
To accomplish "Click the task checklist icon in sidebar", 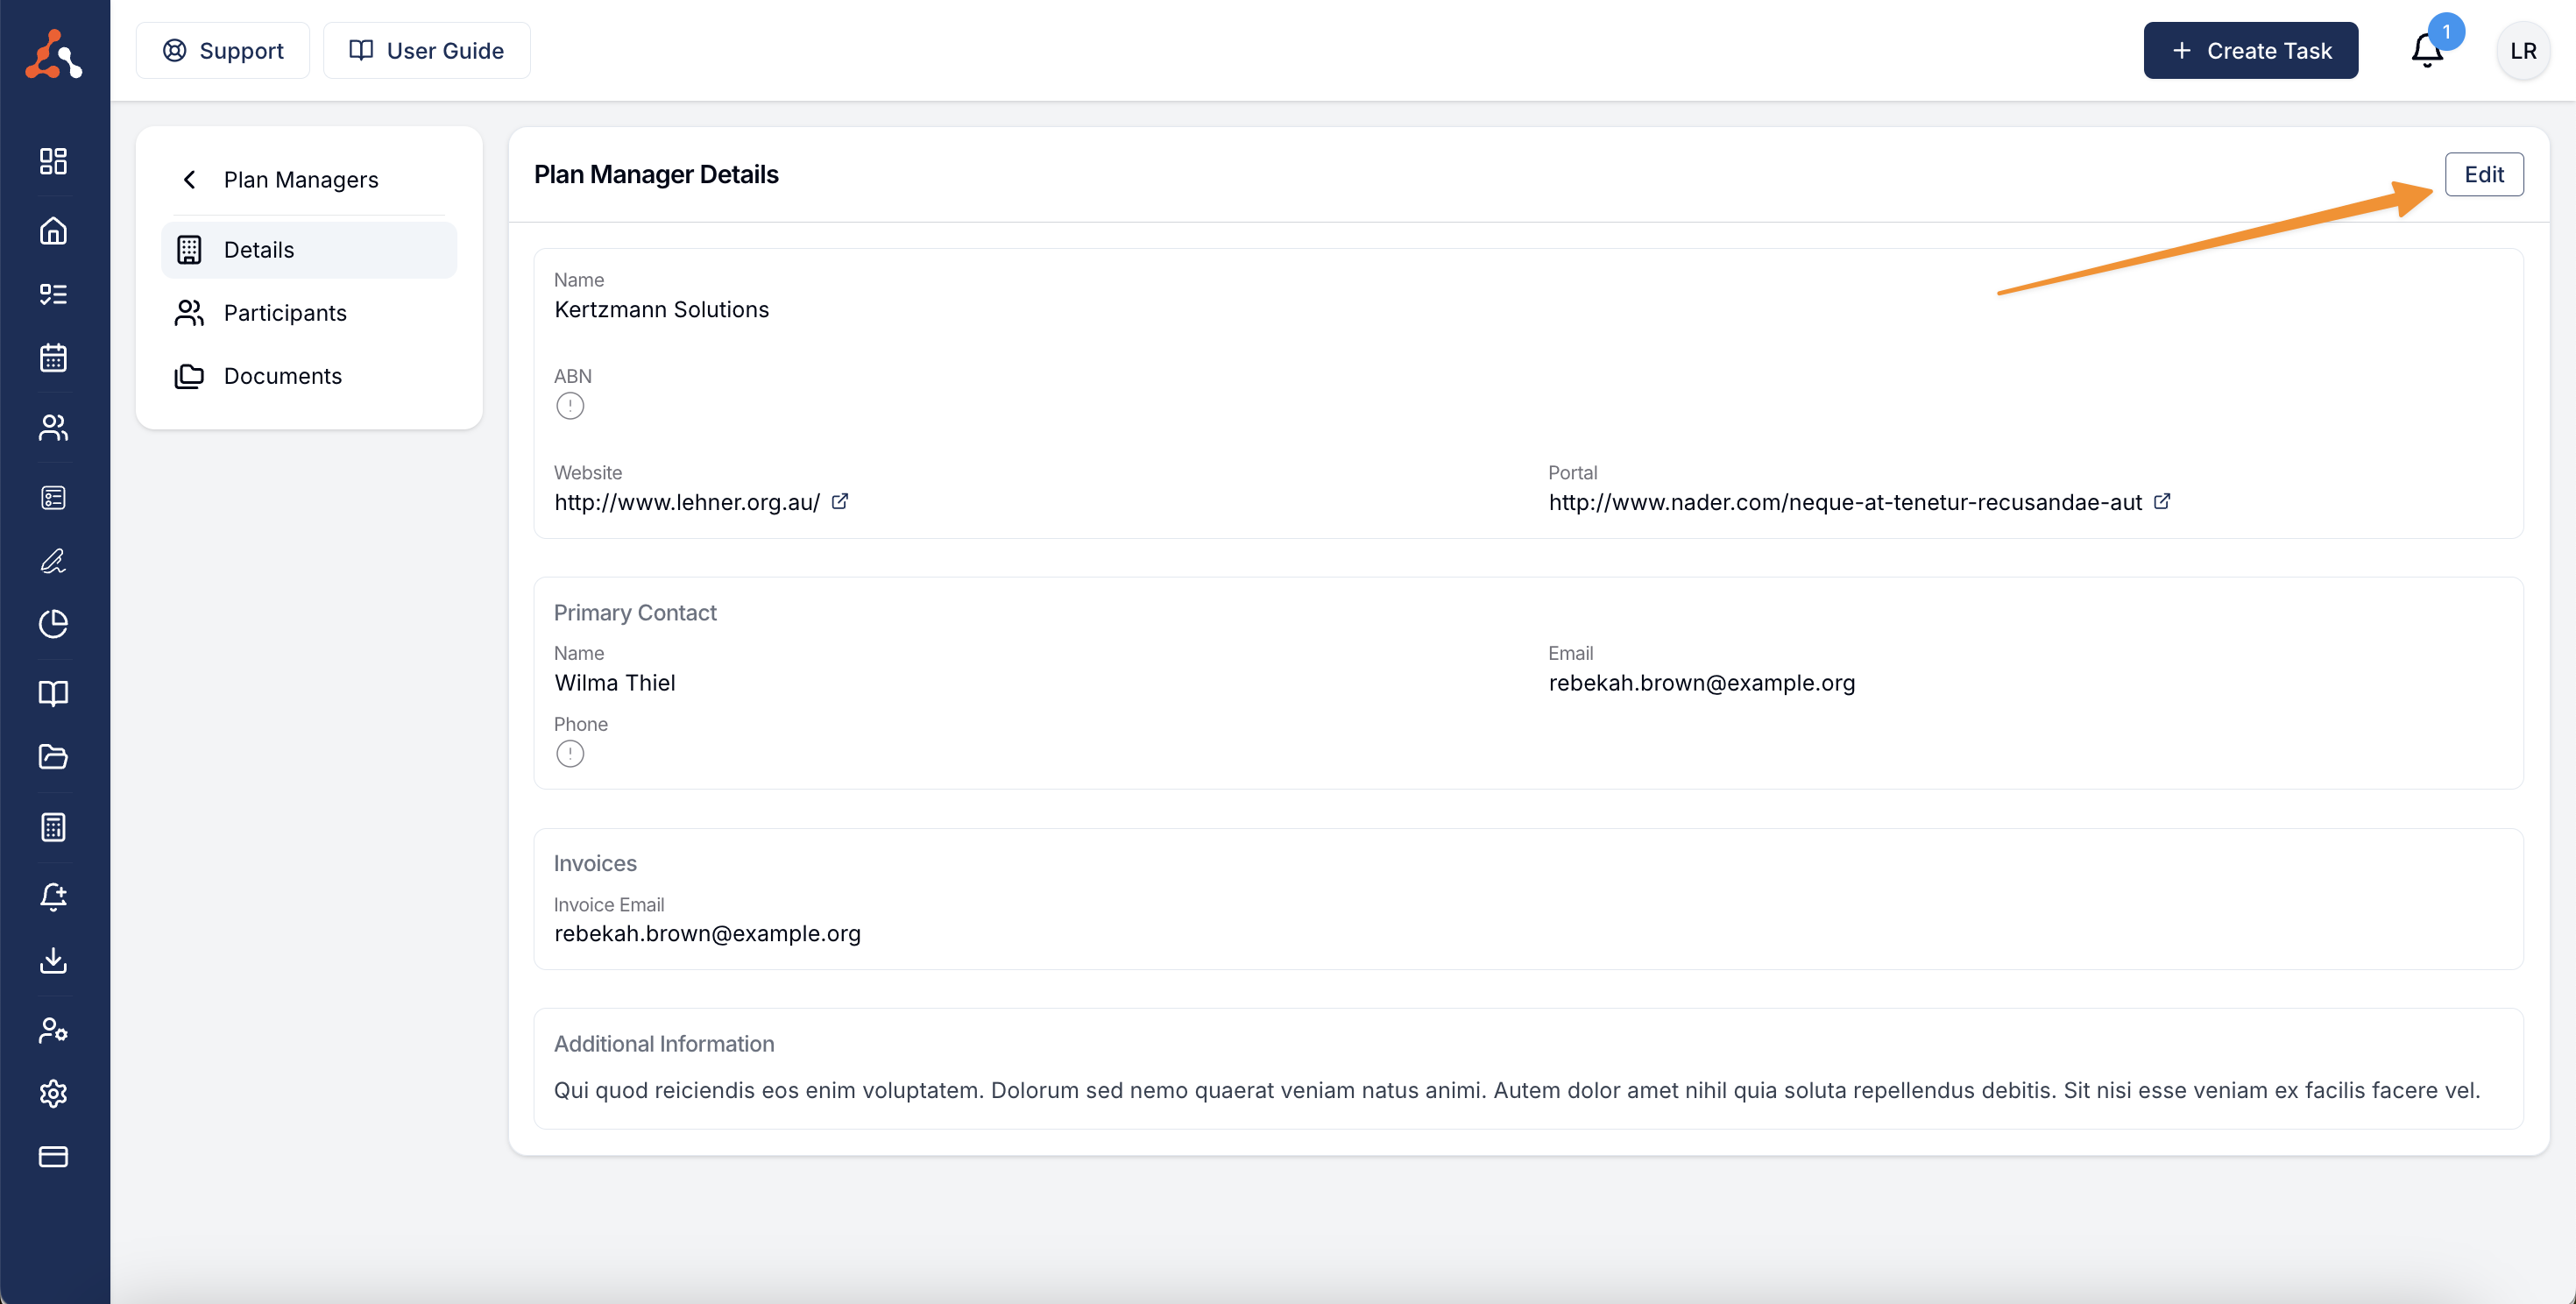I will 53,294.
